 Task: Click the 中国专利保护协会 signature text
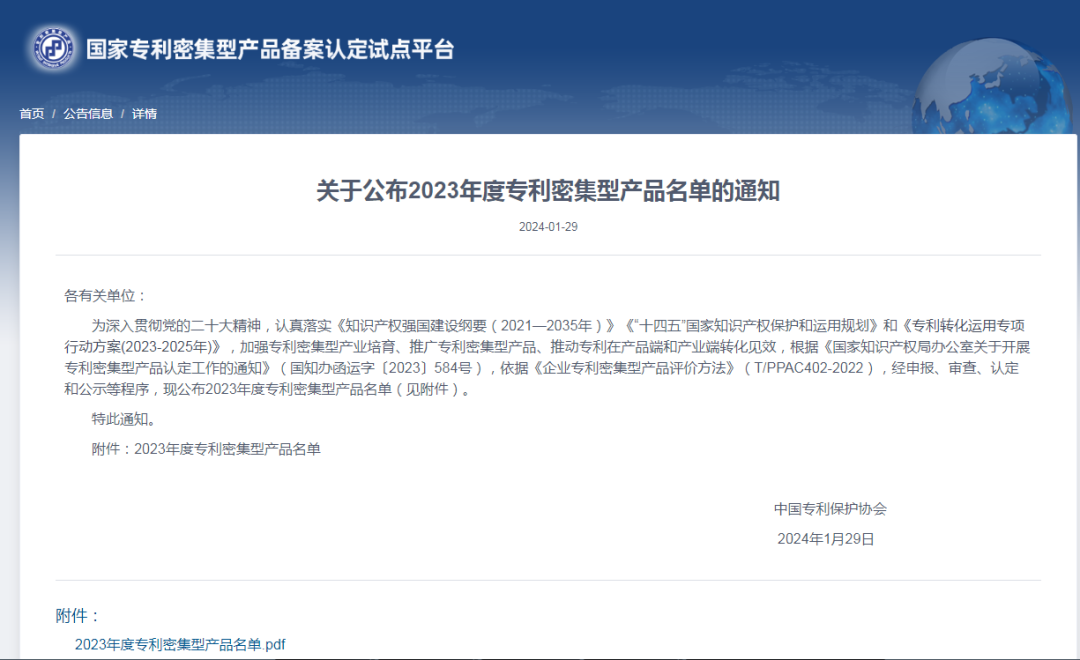coord(830,508)
